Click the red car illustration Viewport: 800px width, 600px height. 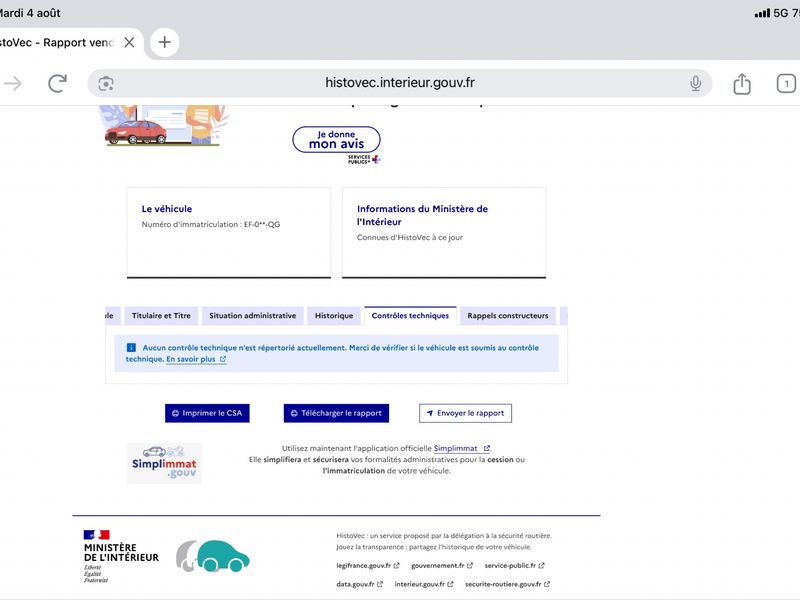tap(135, 133)
